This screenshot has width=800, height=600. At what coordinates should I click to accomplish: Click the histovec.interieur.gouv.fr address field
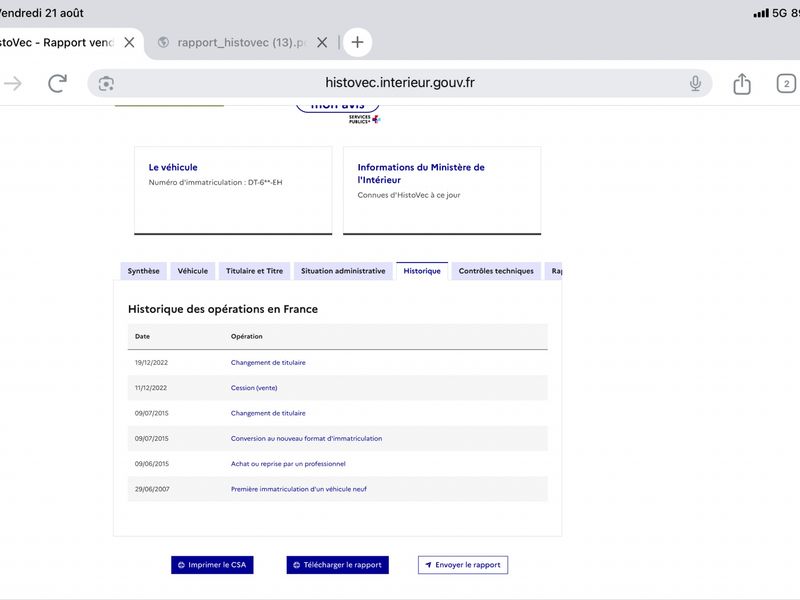point(399,83)
